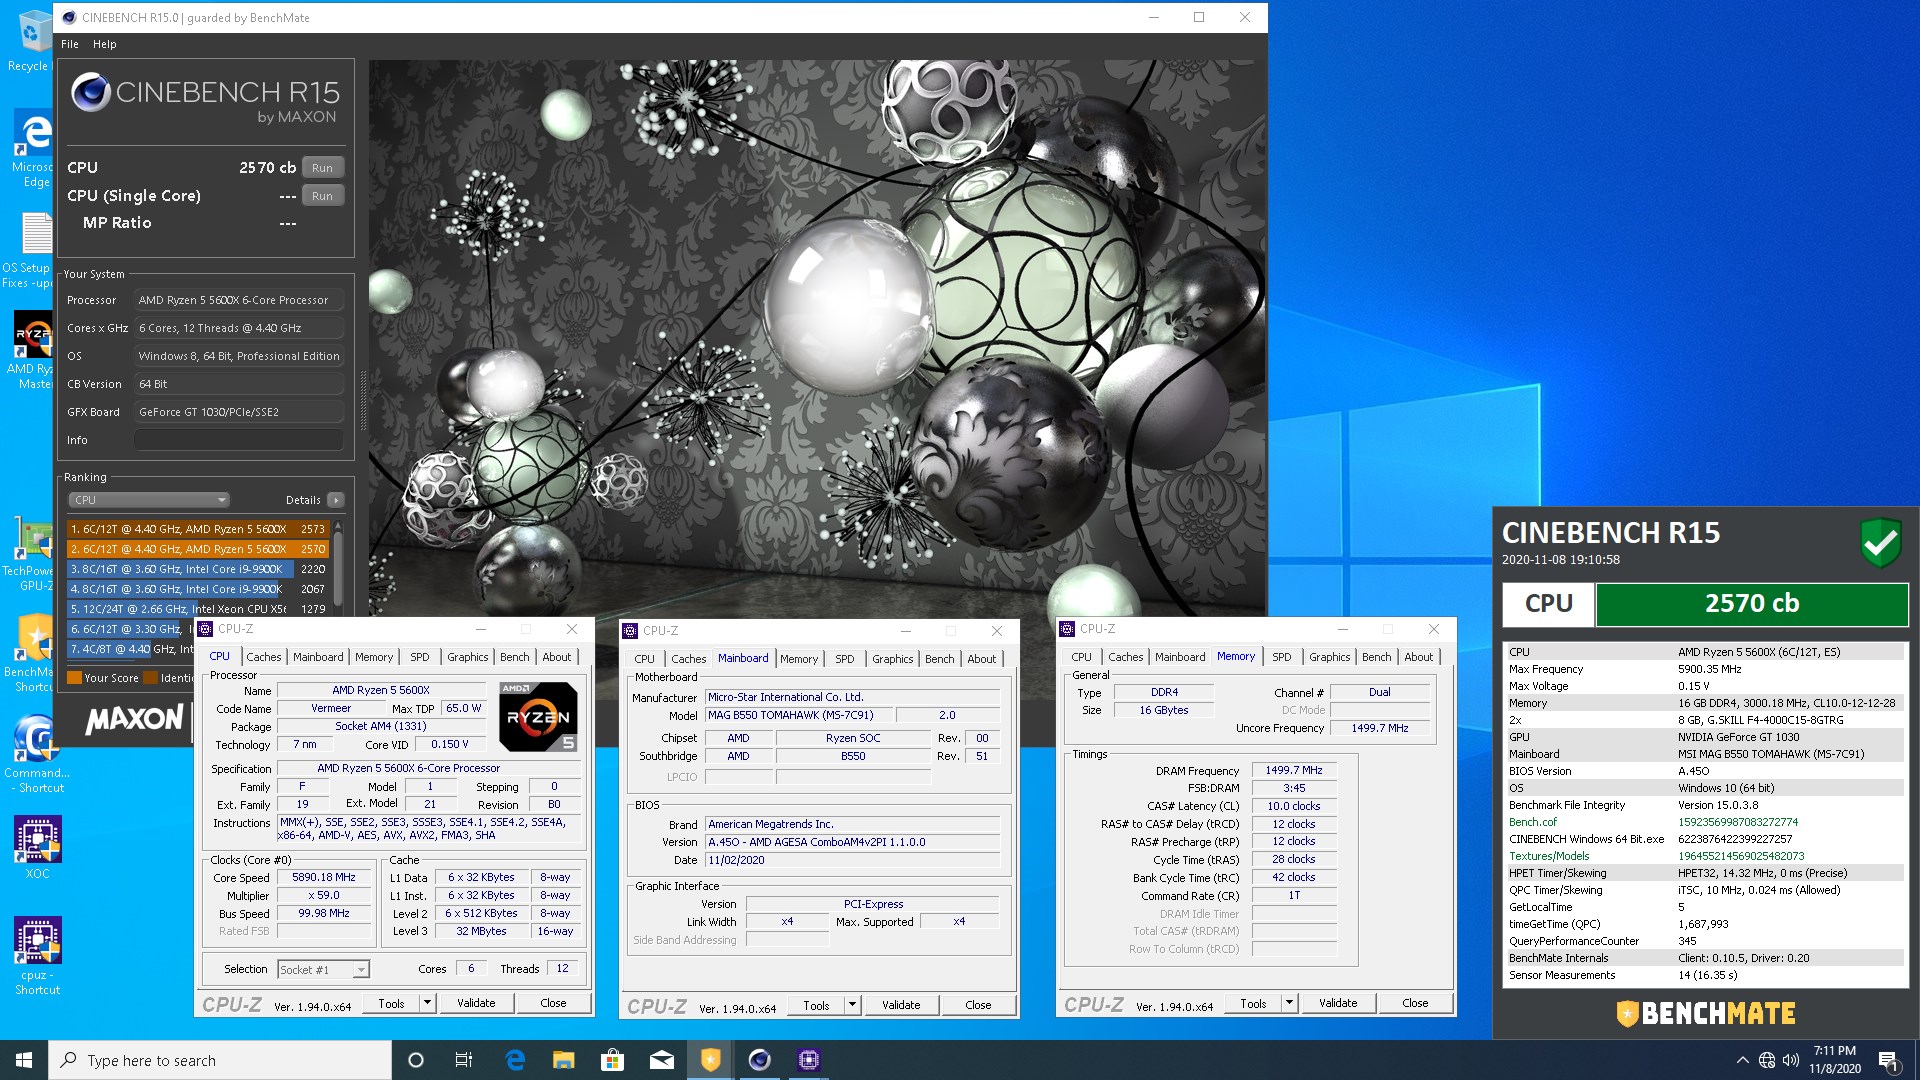Open About tab in CPU-Z Mainboard window

(x=982, y=659)
